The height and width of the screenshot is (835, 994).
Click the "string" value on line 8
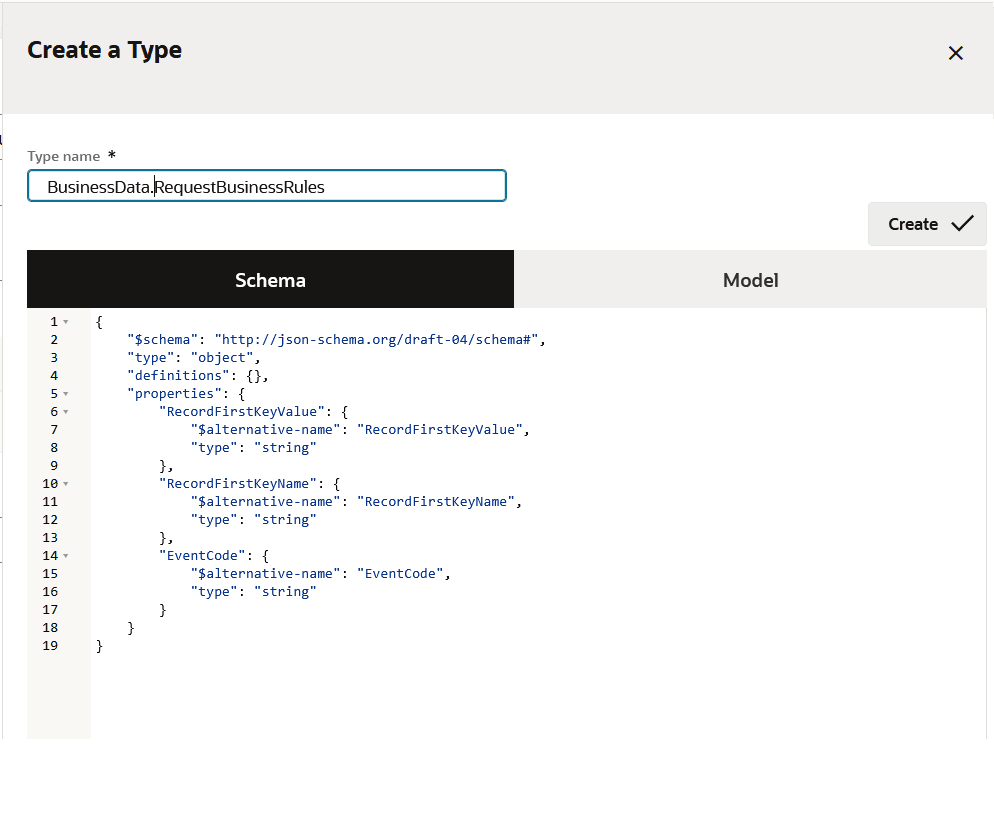pos(285,448)
